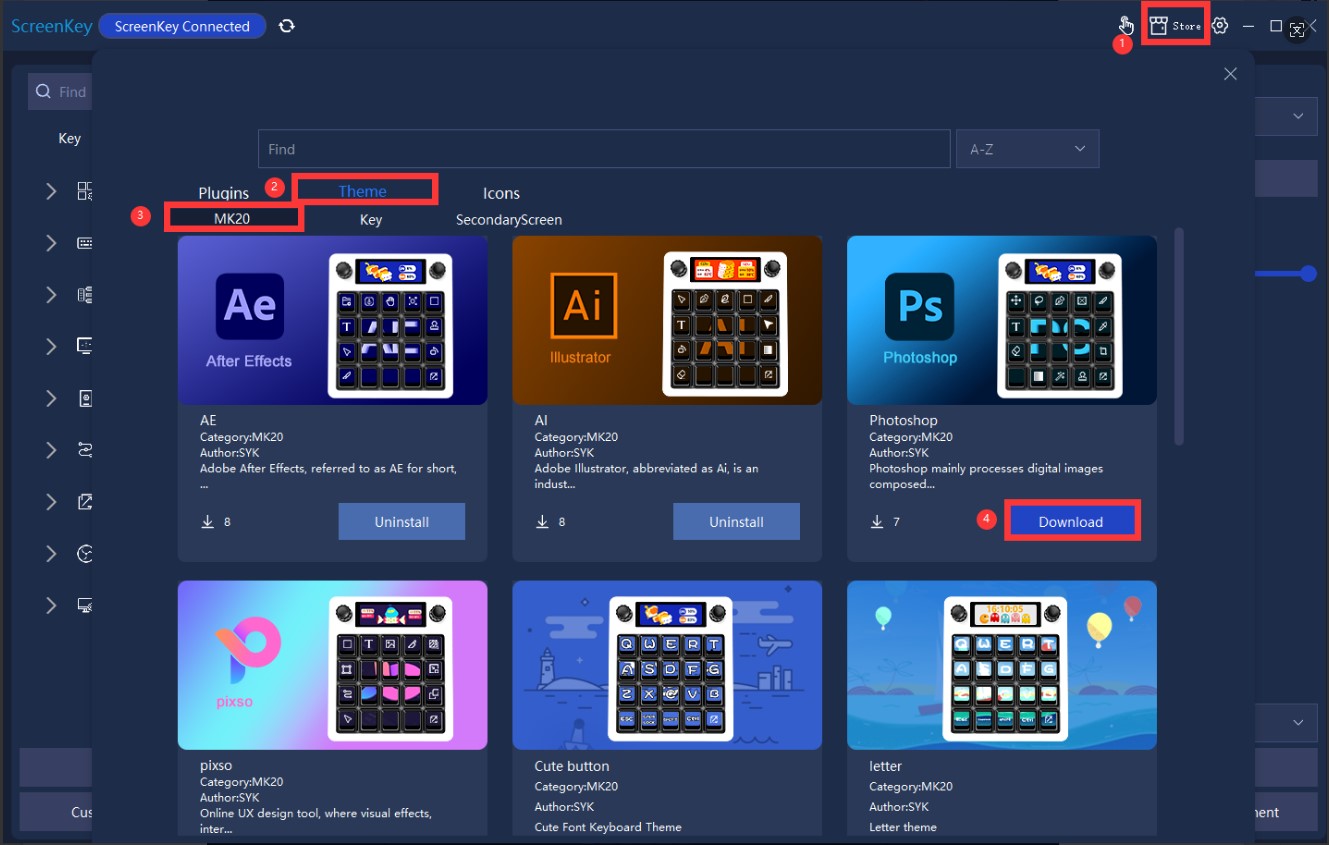Download the Photoshop theme
Image resolution: width=1329 pixels, height=845 pixels.
pyautogui.click(x=1070, y=522)
